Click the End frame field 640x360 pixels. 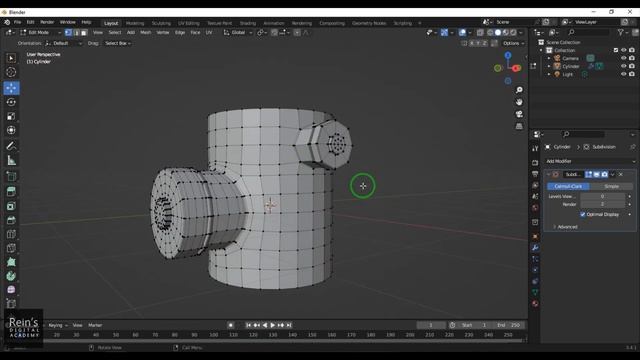(x=509, y=325)
